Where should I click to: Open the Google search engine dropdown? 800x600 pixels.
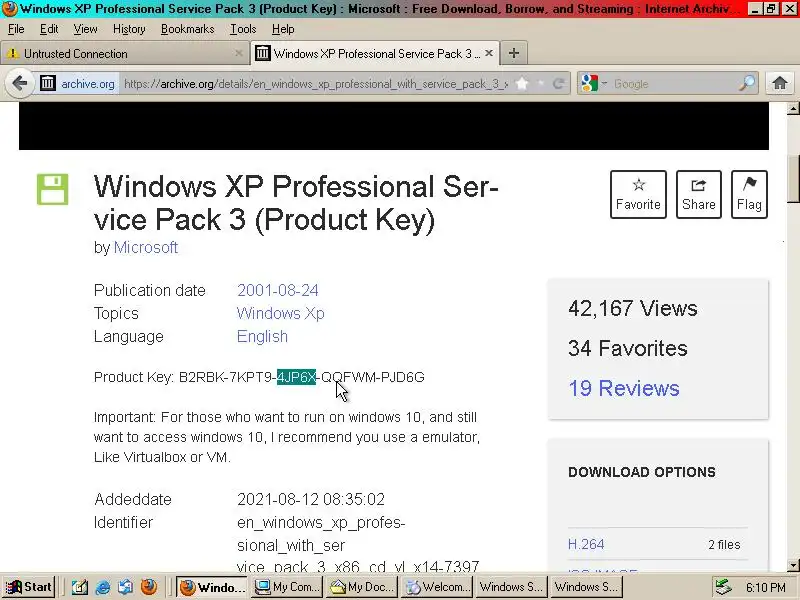pos(593,83)
